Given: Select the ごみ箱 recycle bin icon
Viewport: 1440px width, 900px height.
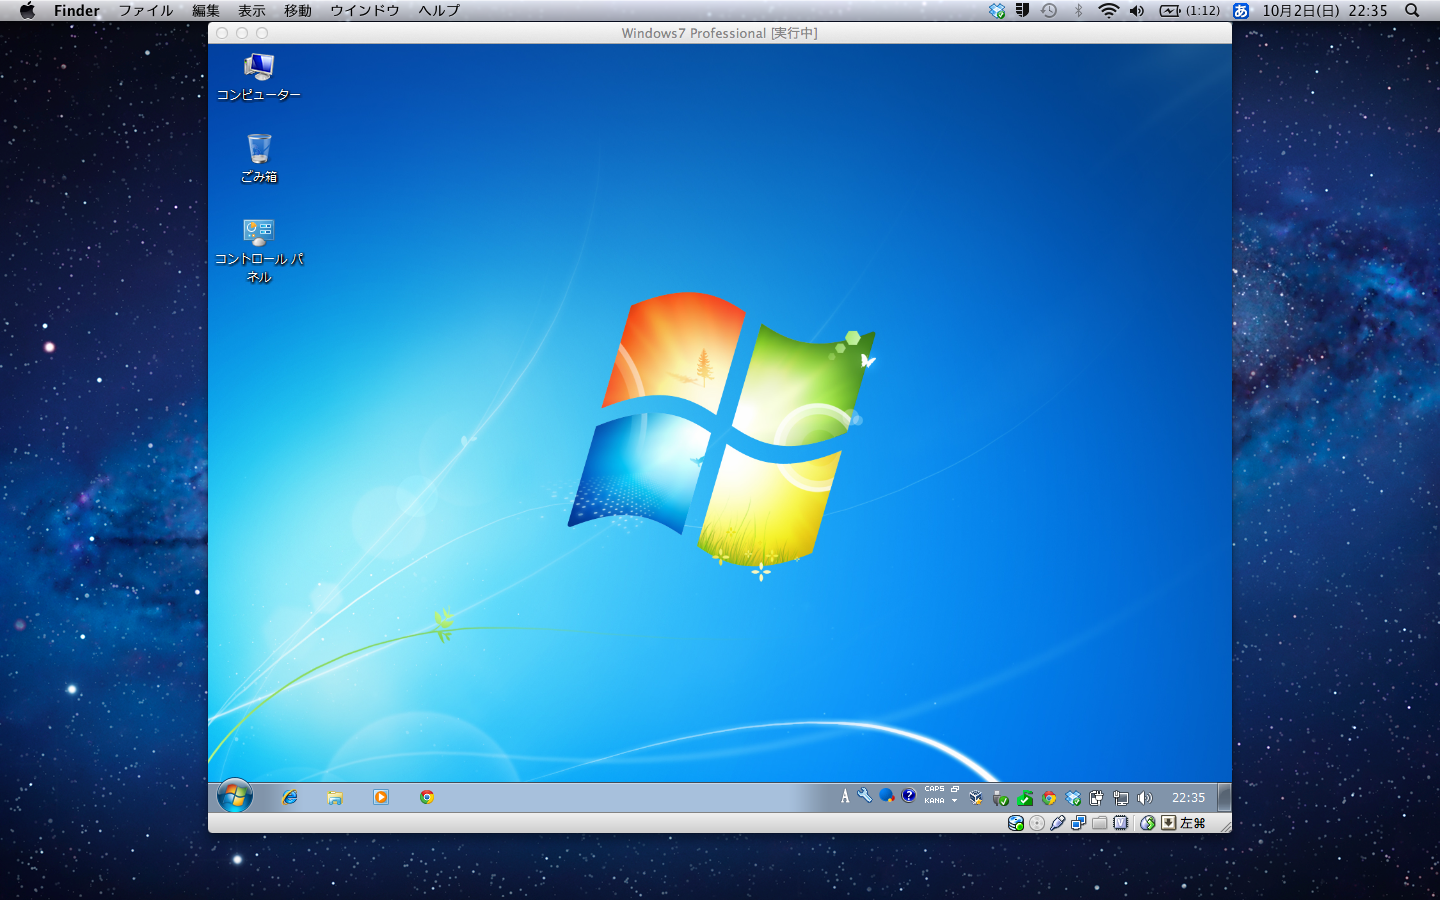Looking at the screenshot, I should (259, 158).
